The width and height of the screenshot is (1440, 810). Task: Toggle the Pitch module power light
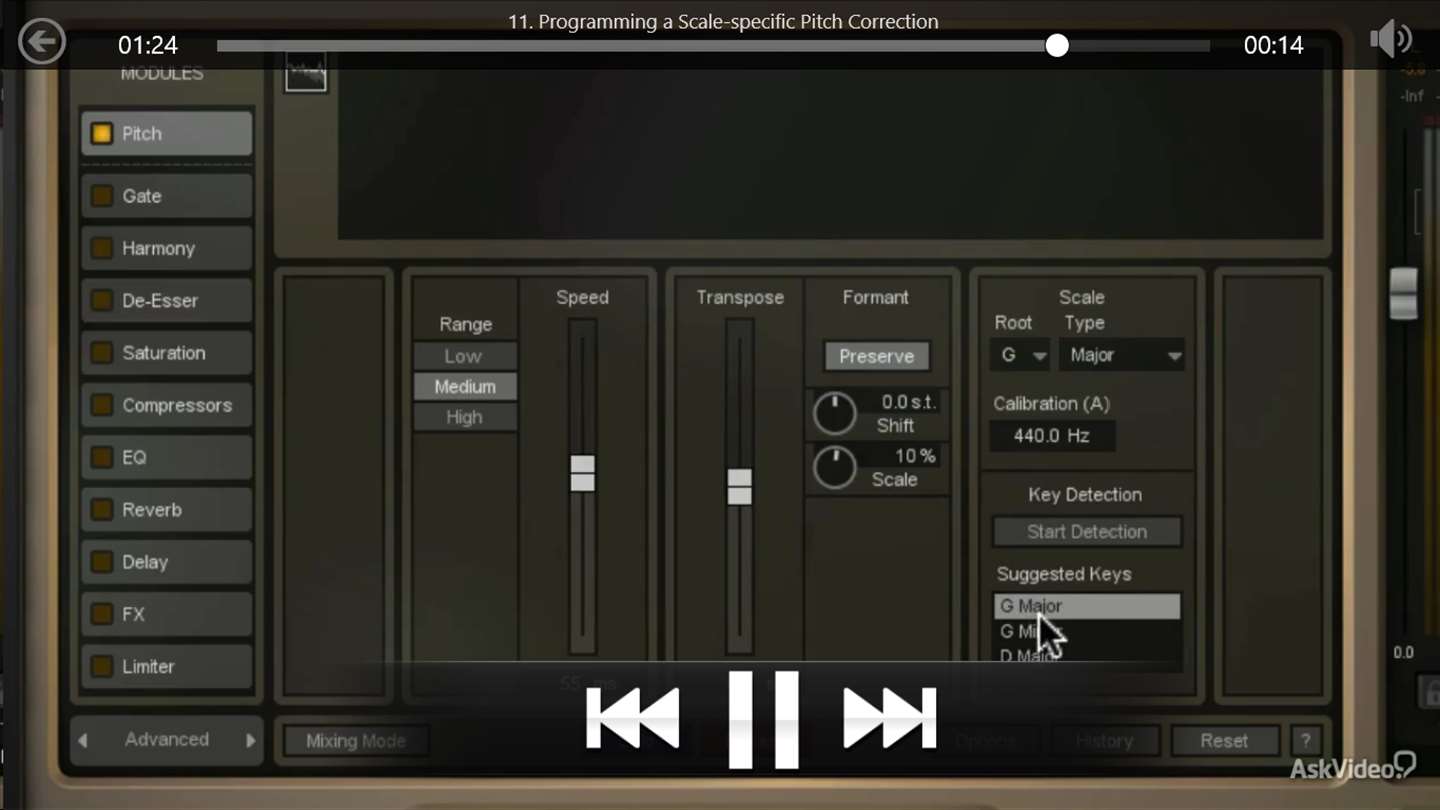[x=102, y=134]
